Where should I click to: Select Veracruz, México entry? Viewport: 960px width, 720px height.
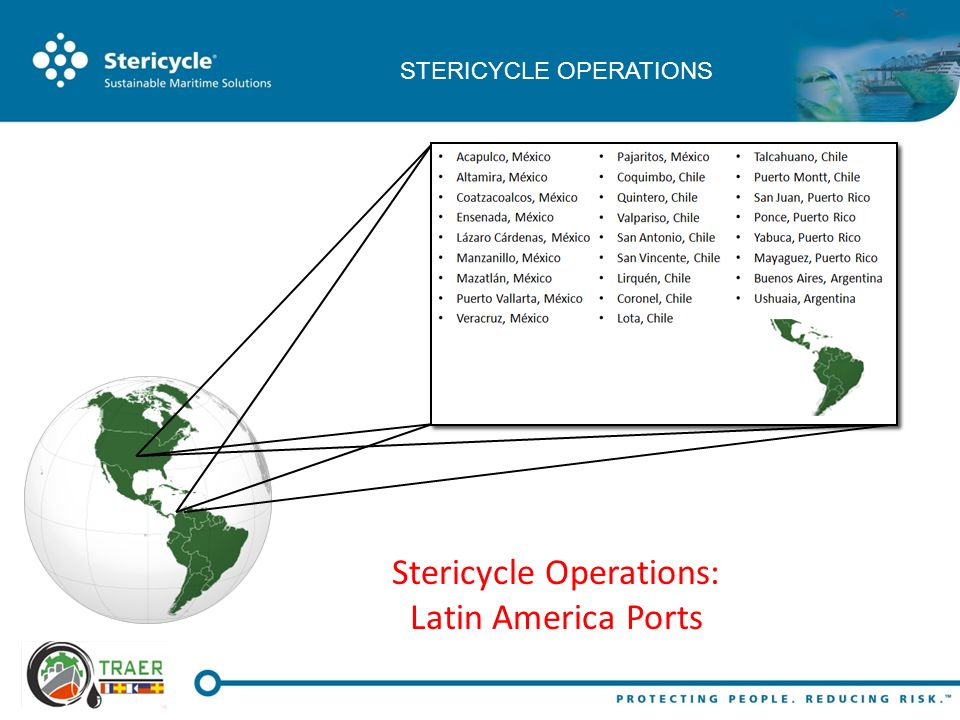pyautogui.click(x=502, y=318)
